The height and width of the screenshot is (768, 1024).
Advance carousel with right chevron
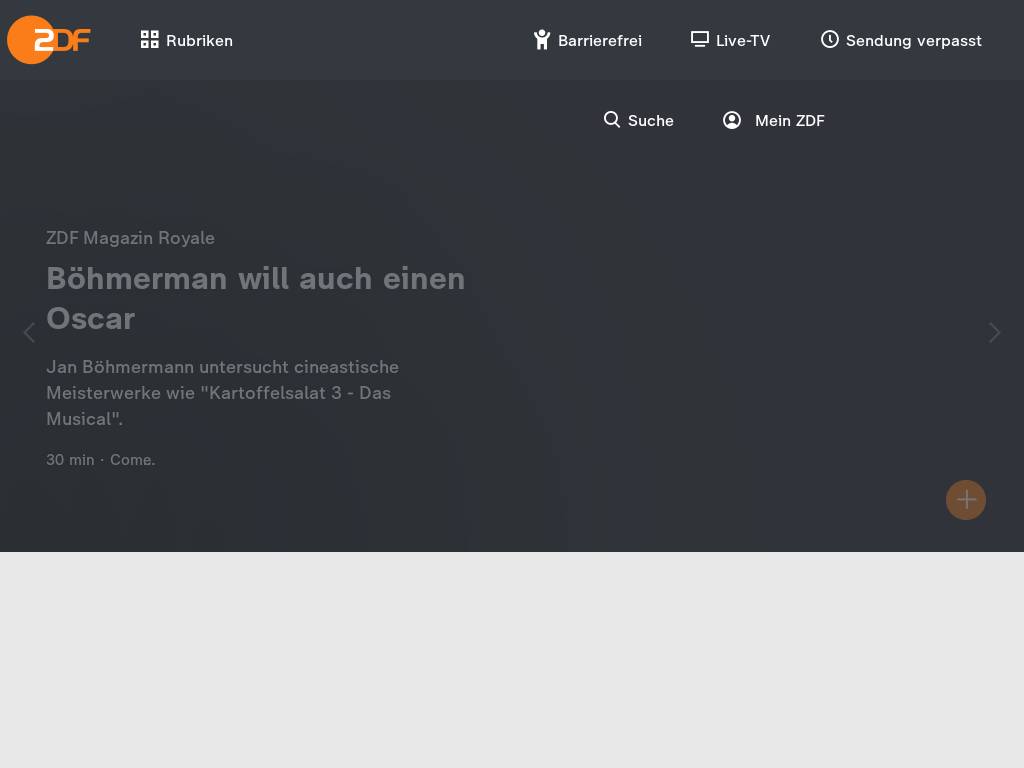coord(994,333)
